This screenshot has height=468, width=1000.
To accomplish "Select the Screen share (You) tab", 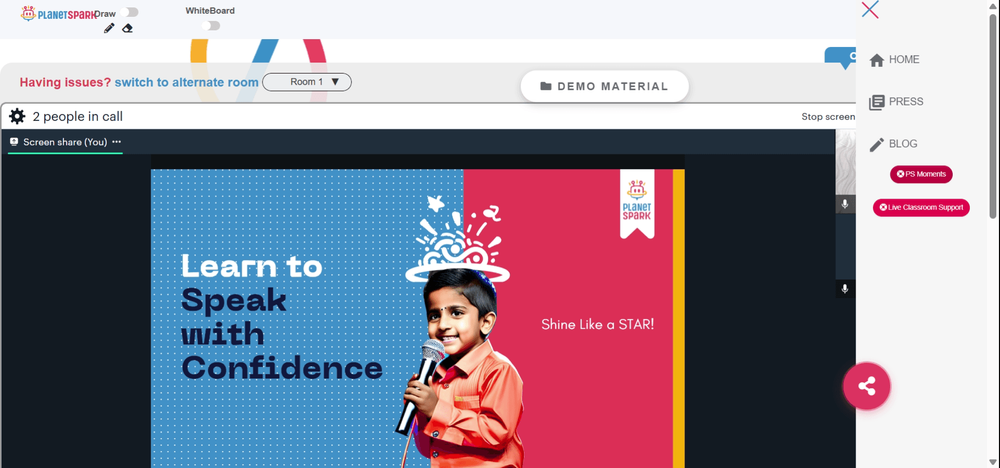I will [65, 142].
